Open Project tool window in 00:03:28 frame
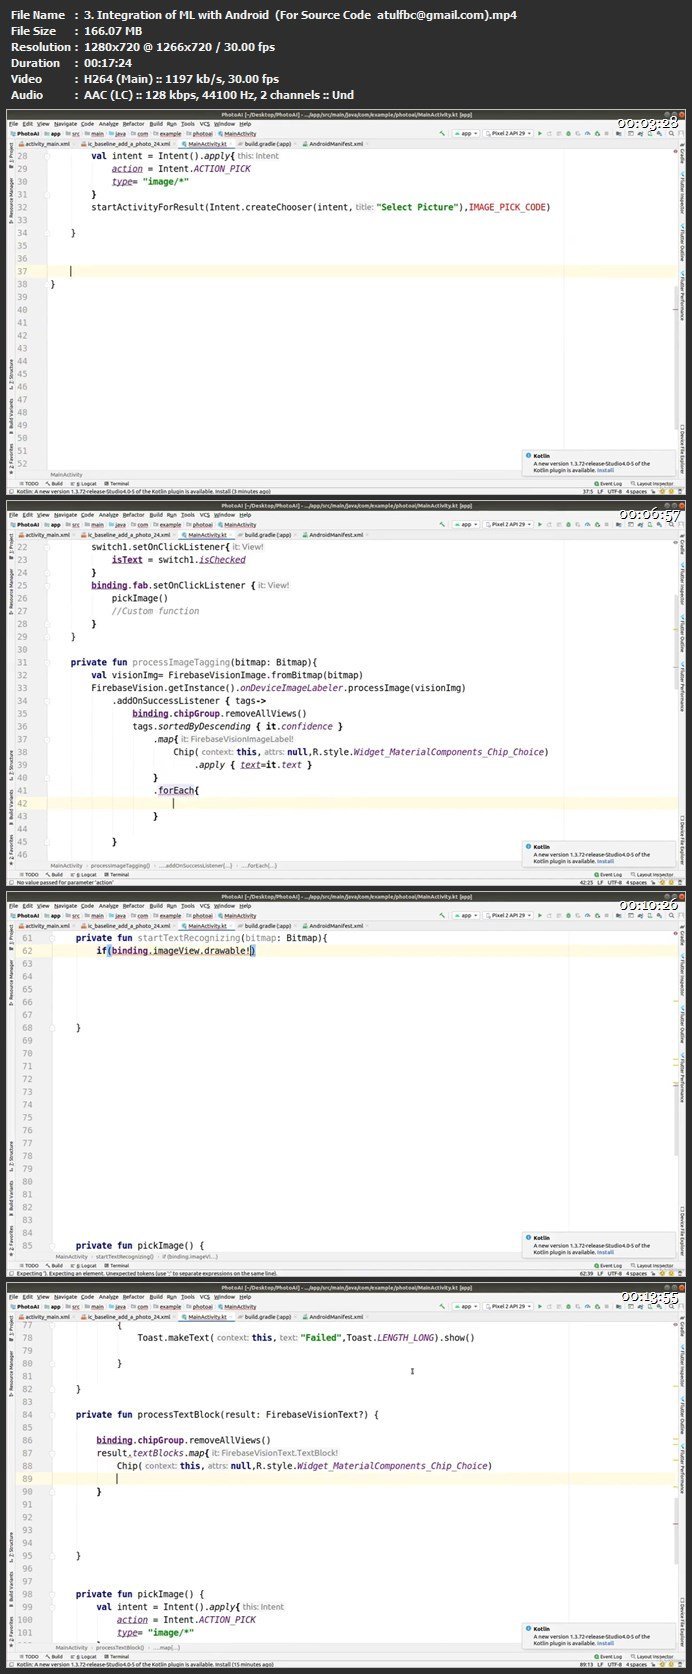Image resolution: width=692 pixels, height=1674 pixels. [x=12, y=153]
